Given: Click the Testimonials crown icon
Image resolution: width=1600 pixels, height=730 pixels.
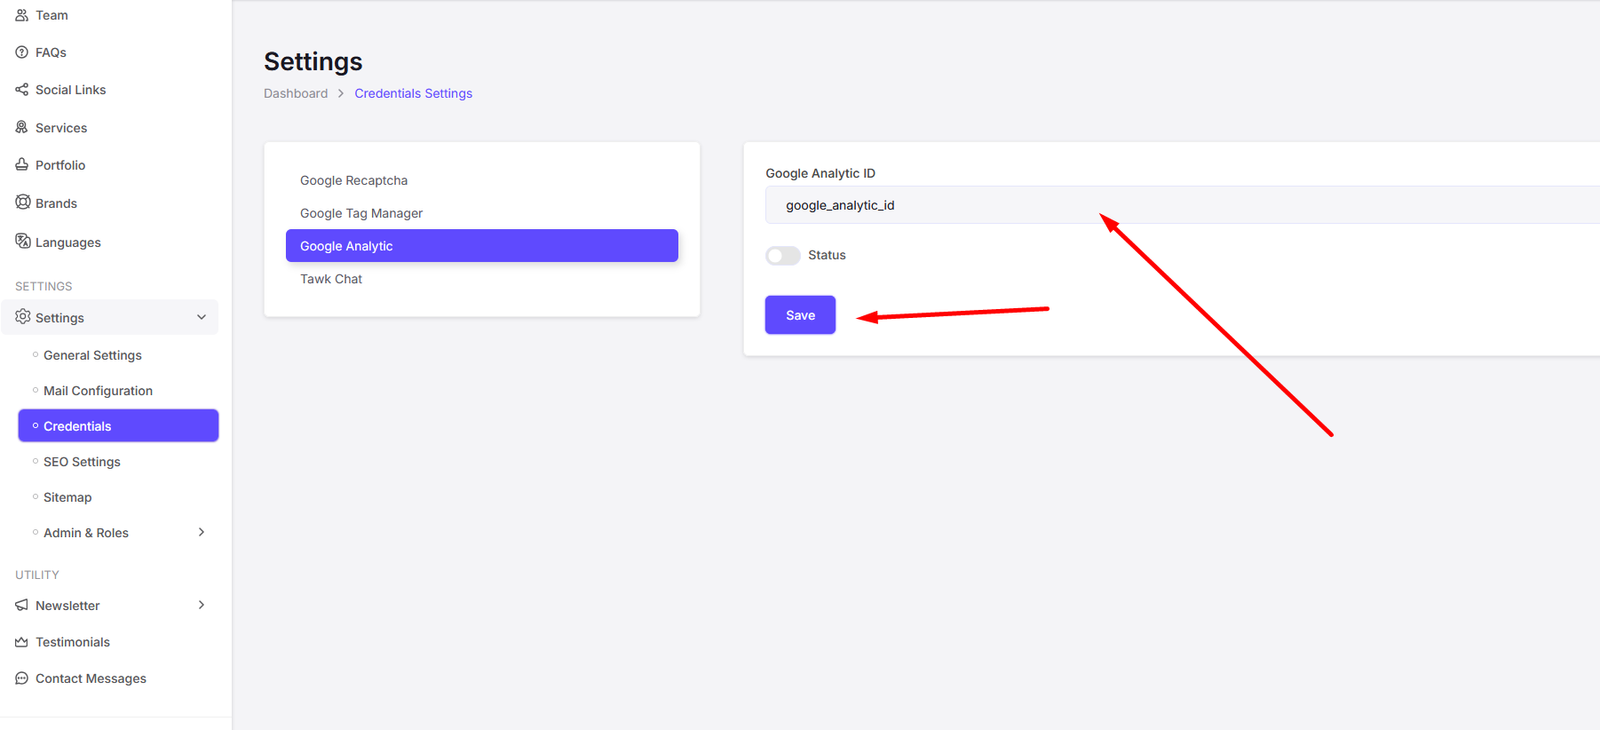Looking at the screenshot, I should pyautogui.click(x=22, y=642).
